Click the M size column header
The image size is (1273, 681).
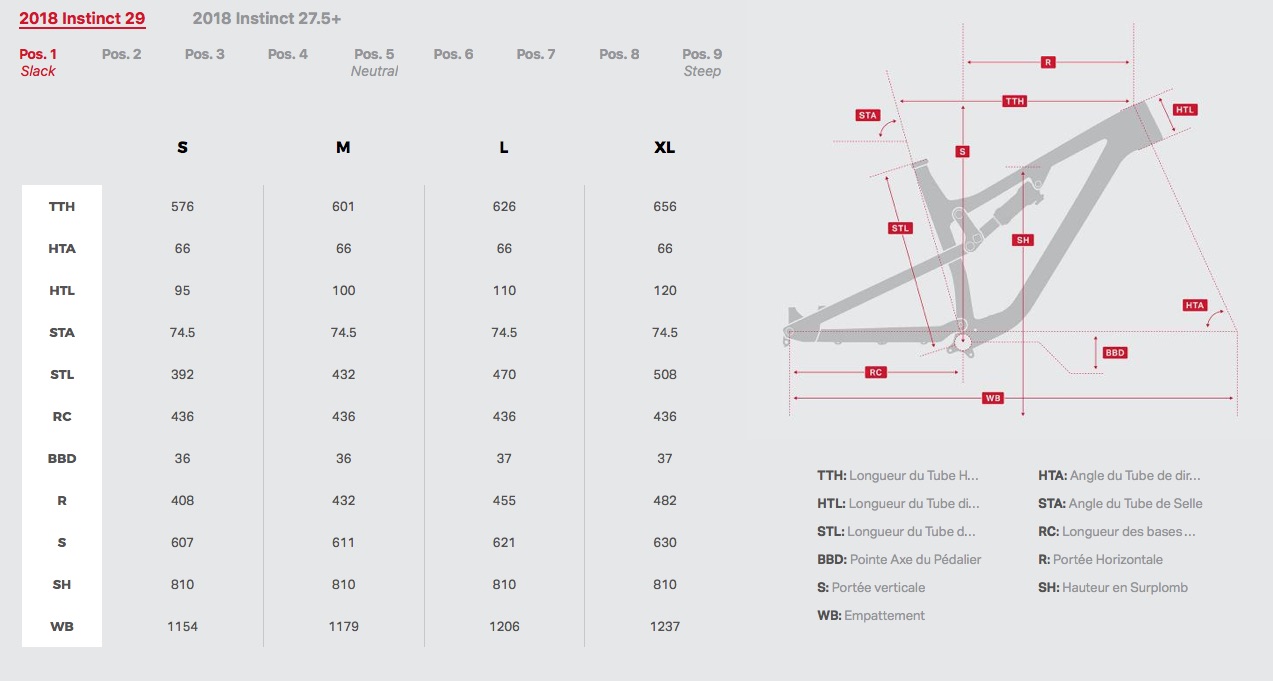(343, 147)
